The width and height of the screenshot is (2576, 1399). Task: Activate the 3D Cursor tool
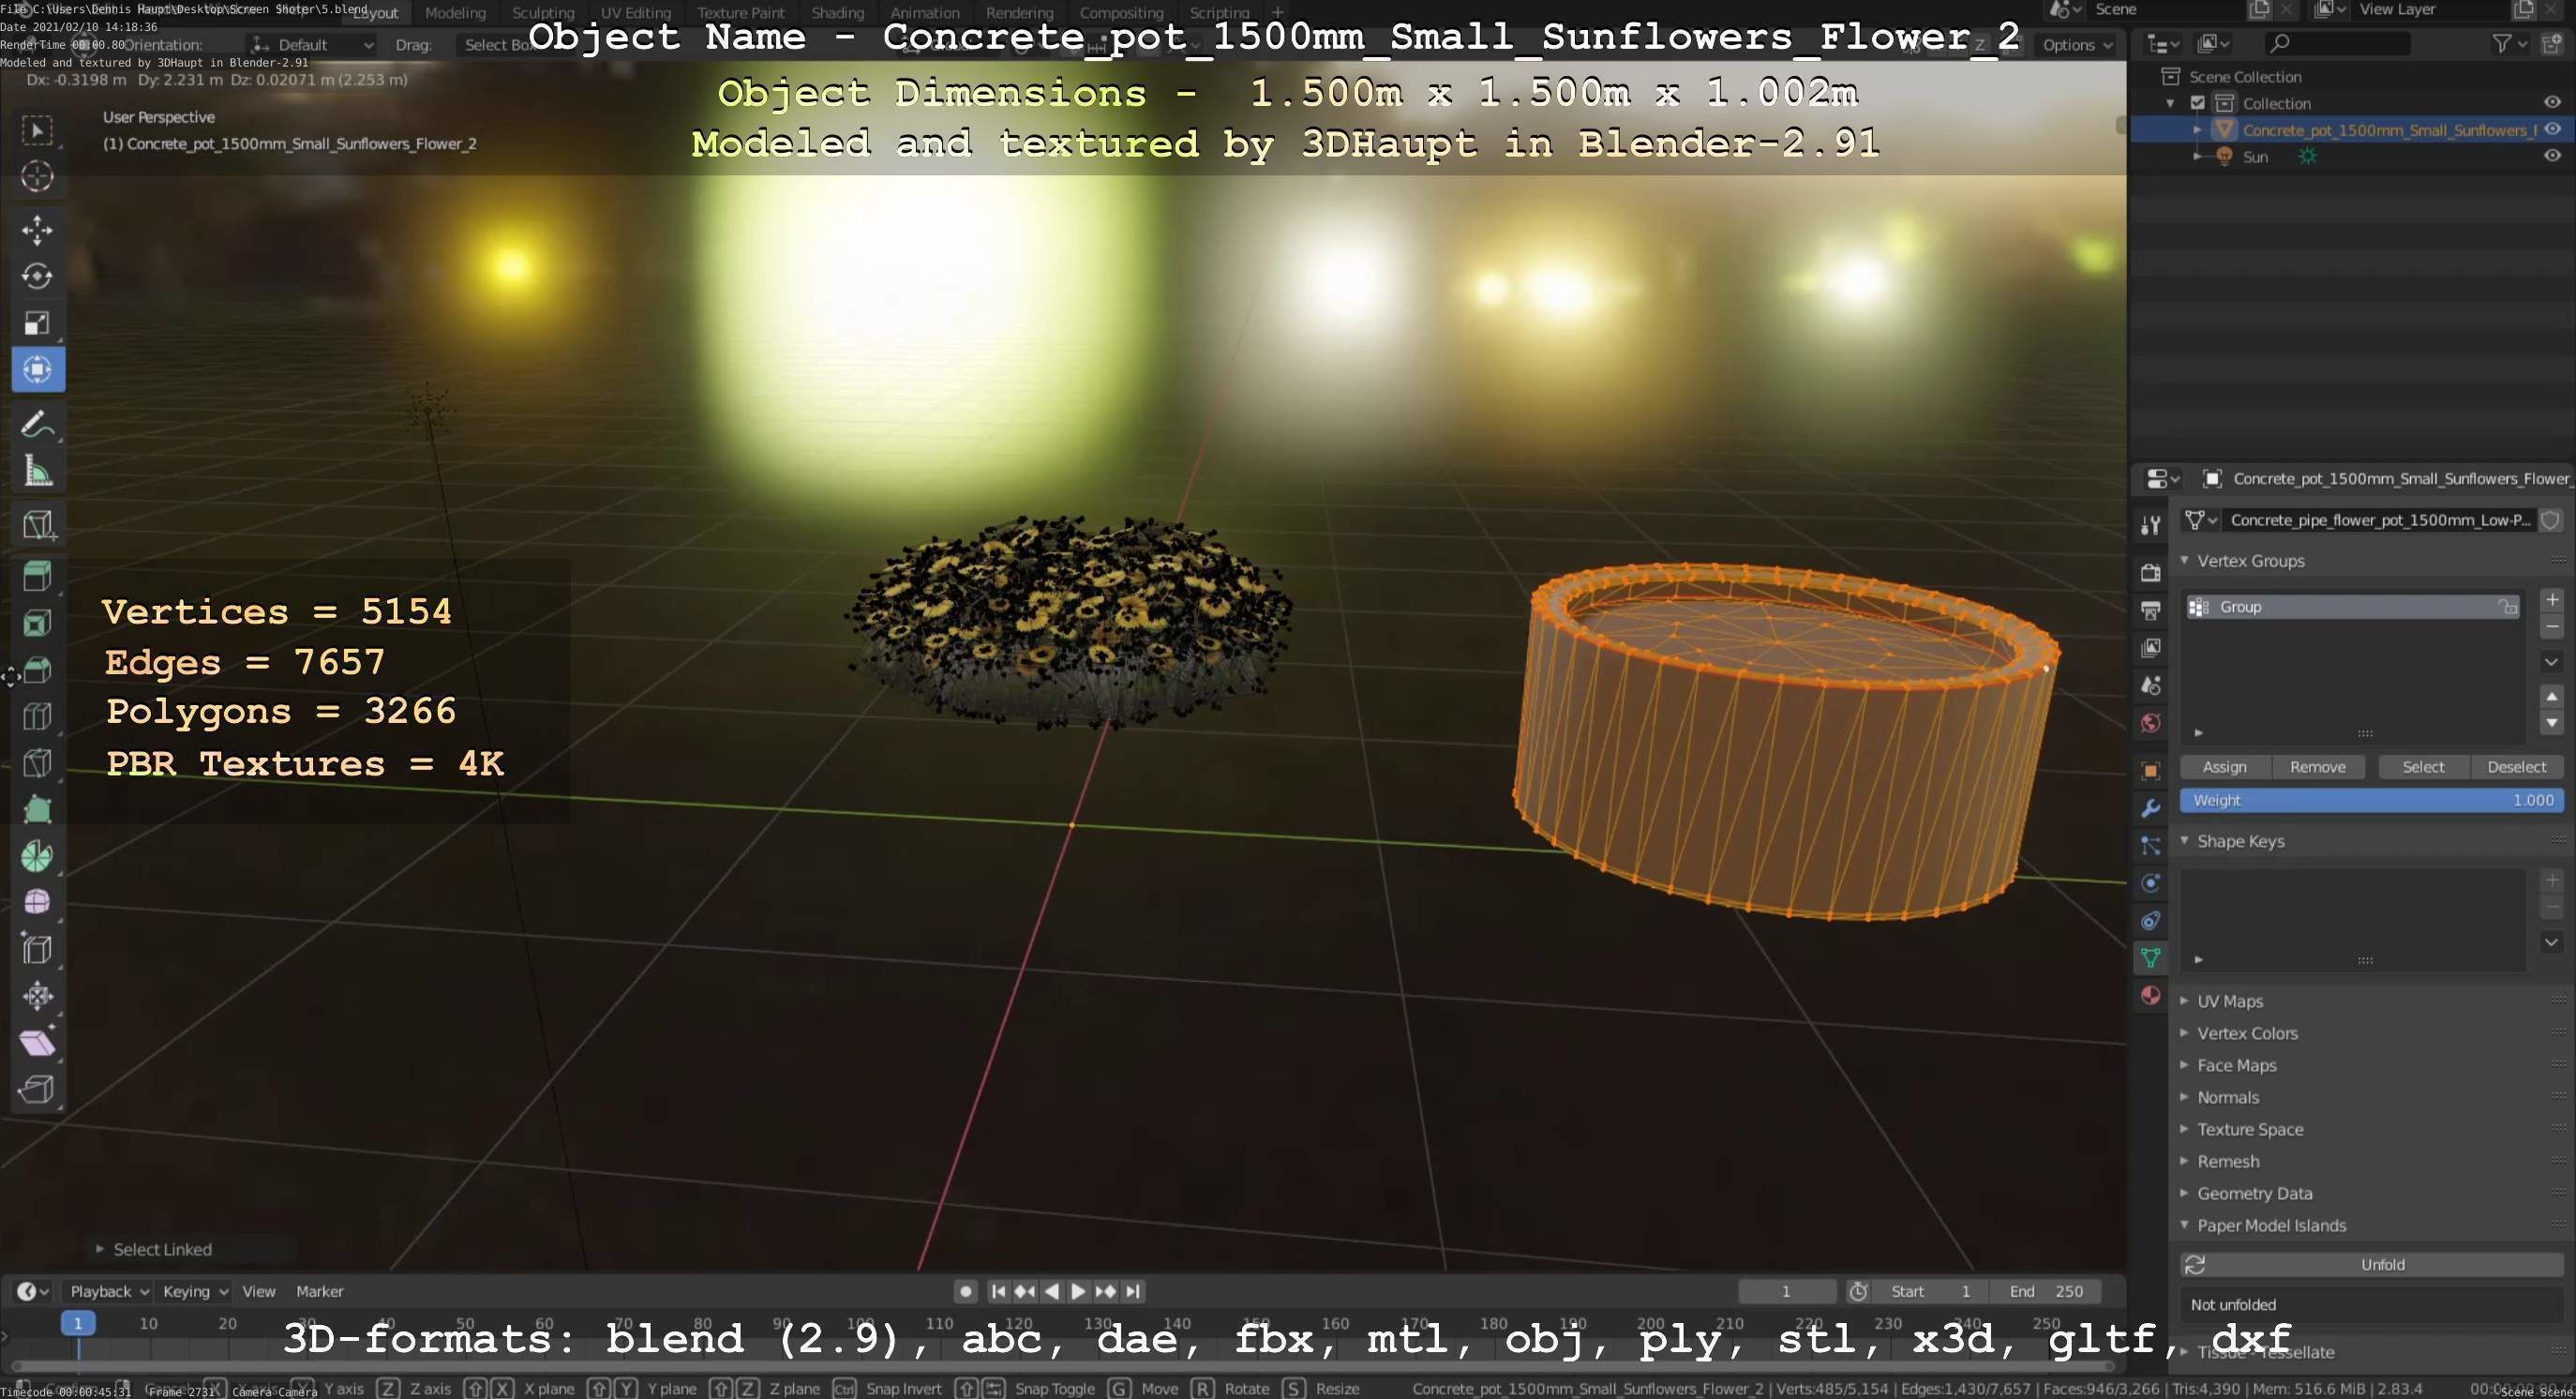pos(38,177)
